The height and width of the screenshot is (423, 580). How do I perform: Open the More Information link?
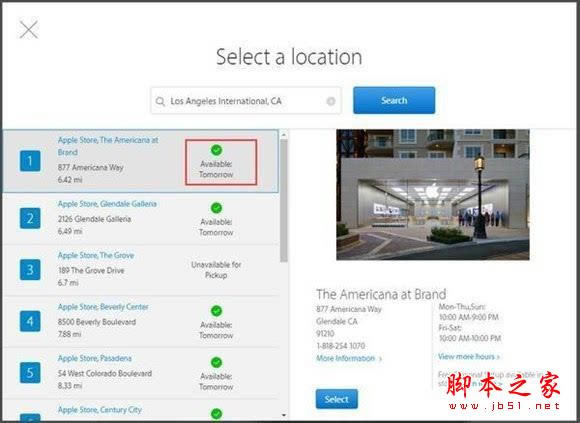coord(349,358)
